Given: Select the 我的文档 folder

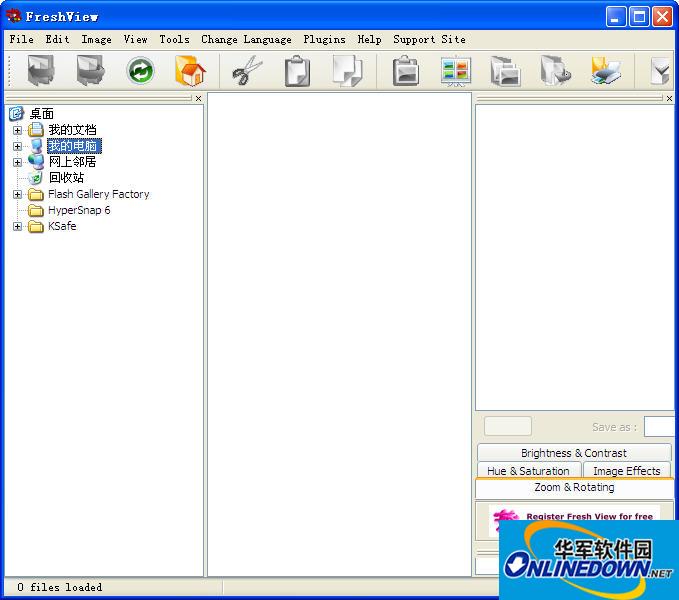Looking at the screenshot, I should click(72, 130).
